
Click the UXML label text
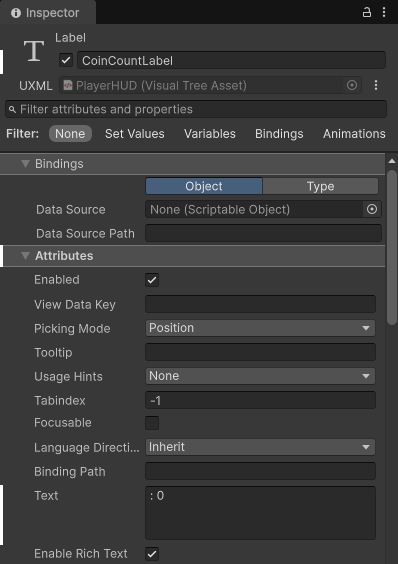coord(36,86)
